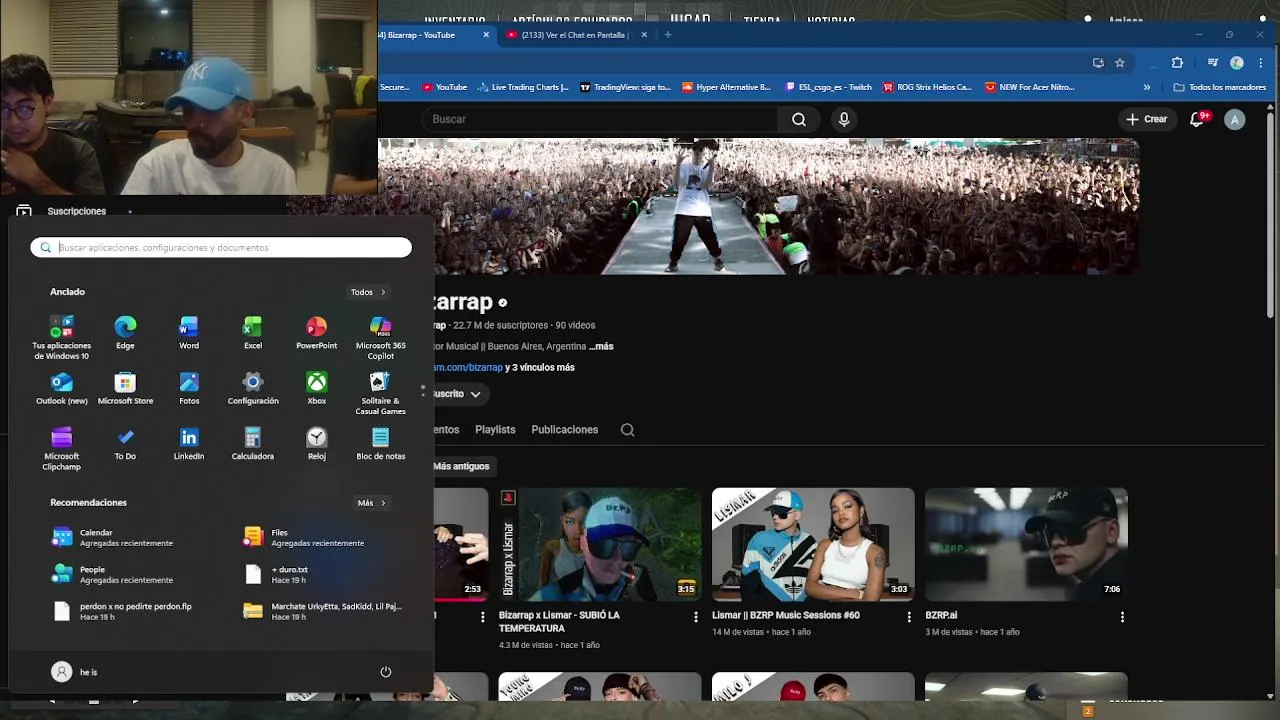Open LinkedIn app
1280x720 pixels.
(x=189, y=444)
